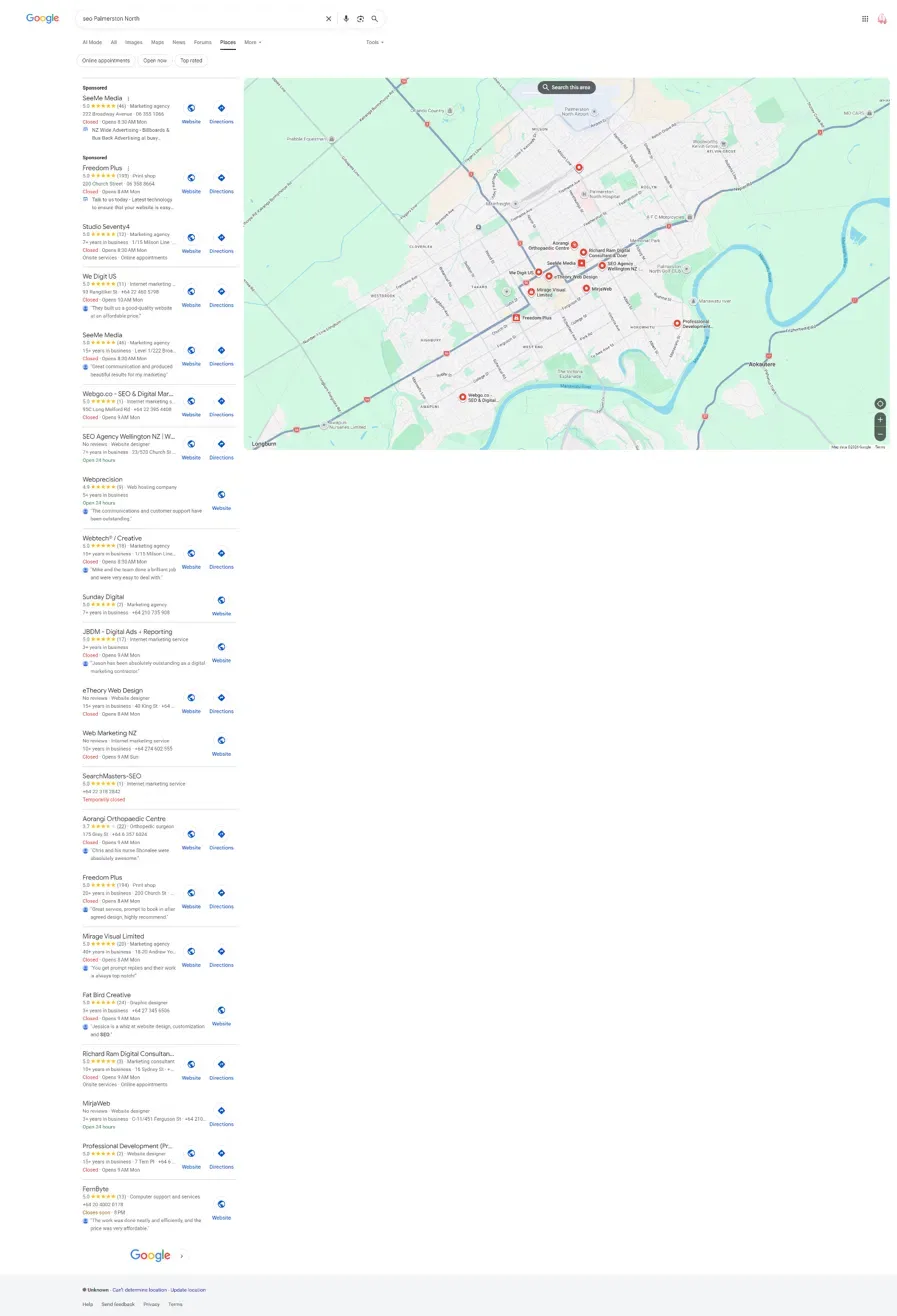Switch to the All results tab
This screenshot has width=897, height=1316.
tap(114, 42)
